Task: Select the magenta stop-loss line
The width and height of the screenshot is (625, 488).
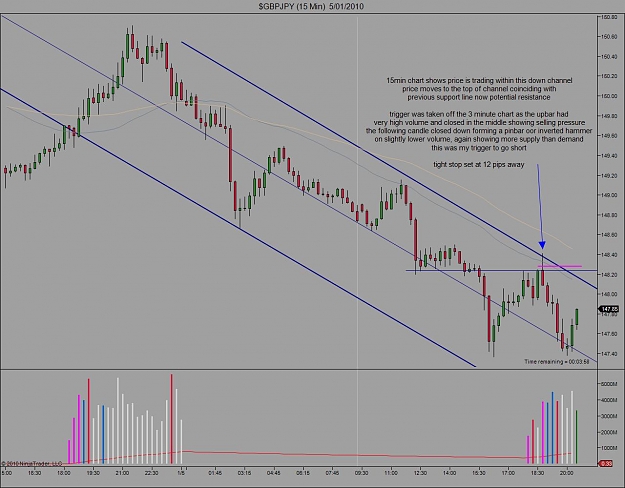Action: (560, 266)
